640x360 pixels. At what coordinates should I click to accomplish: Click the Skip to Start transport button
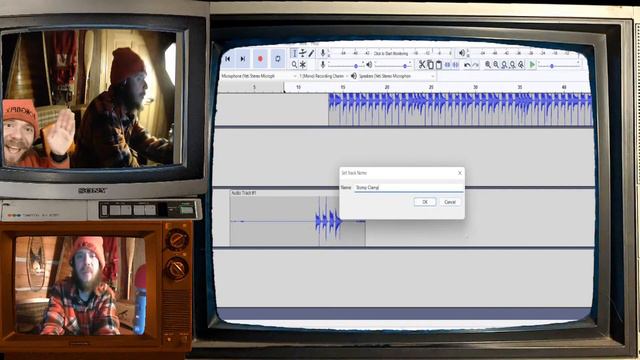[228, 59]
